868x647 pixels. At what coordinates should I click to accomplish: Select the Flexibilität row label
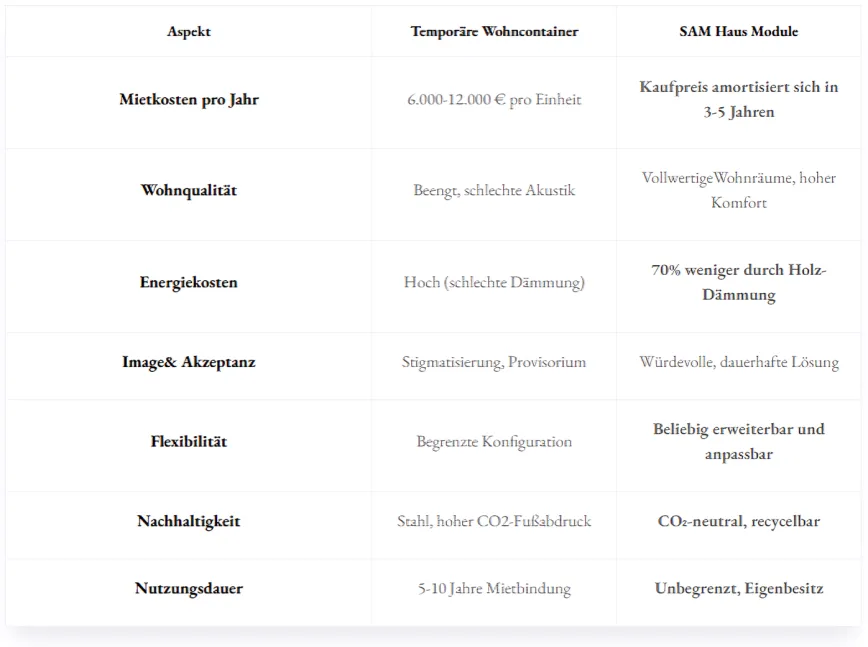point(189,442)
